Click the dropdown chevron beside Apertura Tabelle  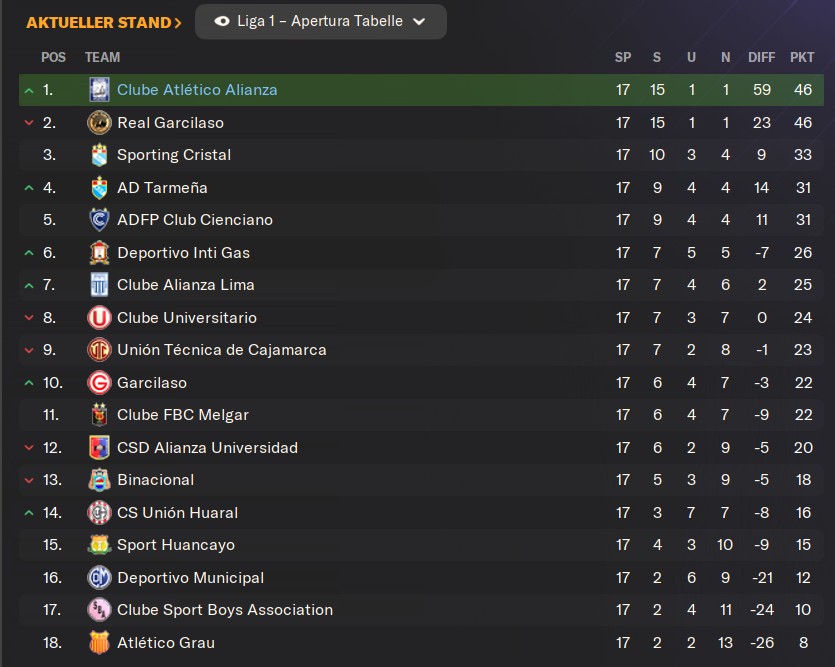420,22
